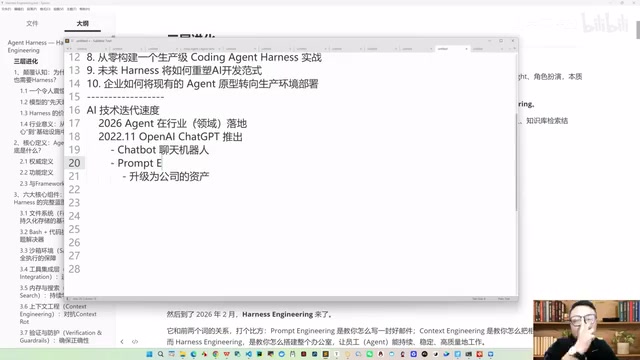
Task: Open WeChat from the taskbar
Action: (x=370, y=354)
